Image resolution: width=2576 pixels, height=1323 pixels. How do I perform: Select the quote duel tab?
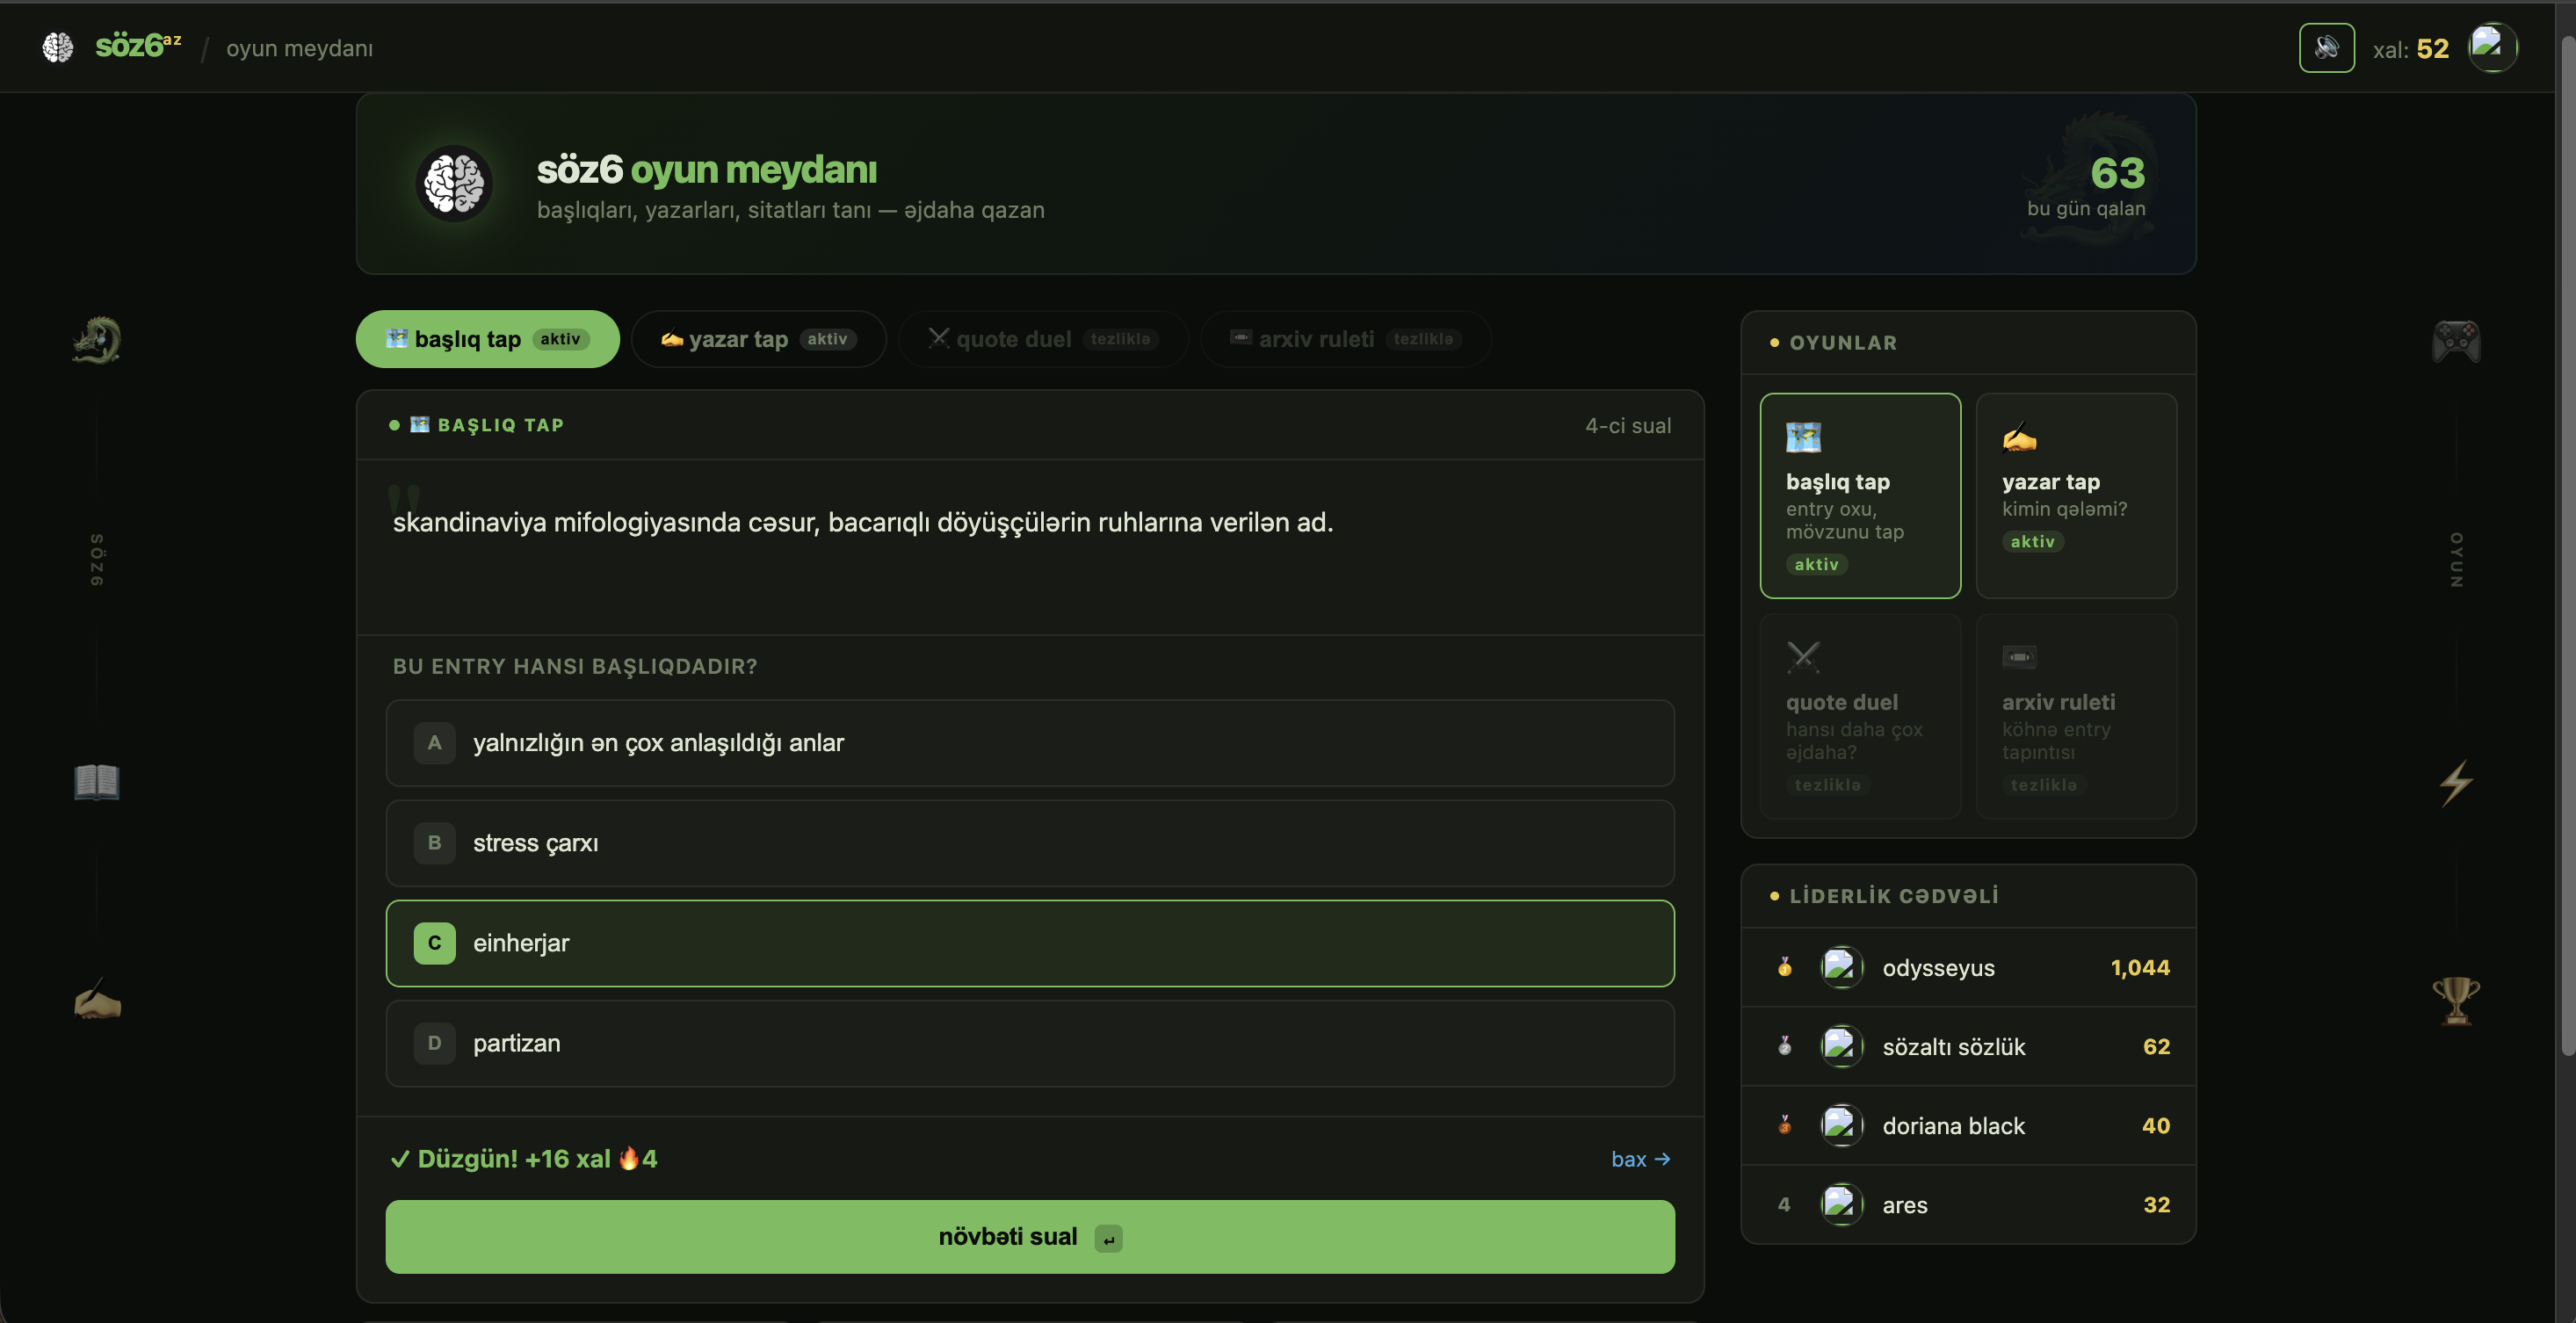tap(1043, 339)
